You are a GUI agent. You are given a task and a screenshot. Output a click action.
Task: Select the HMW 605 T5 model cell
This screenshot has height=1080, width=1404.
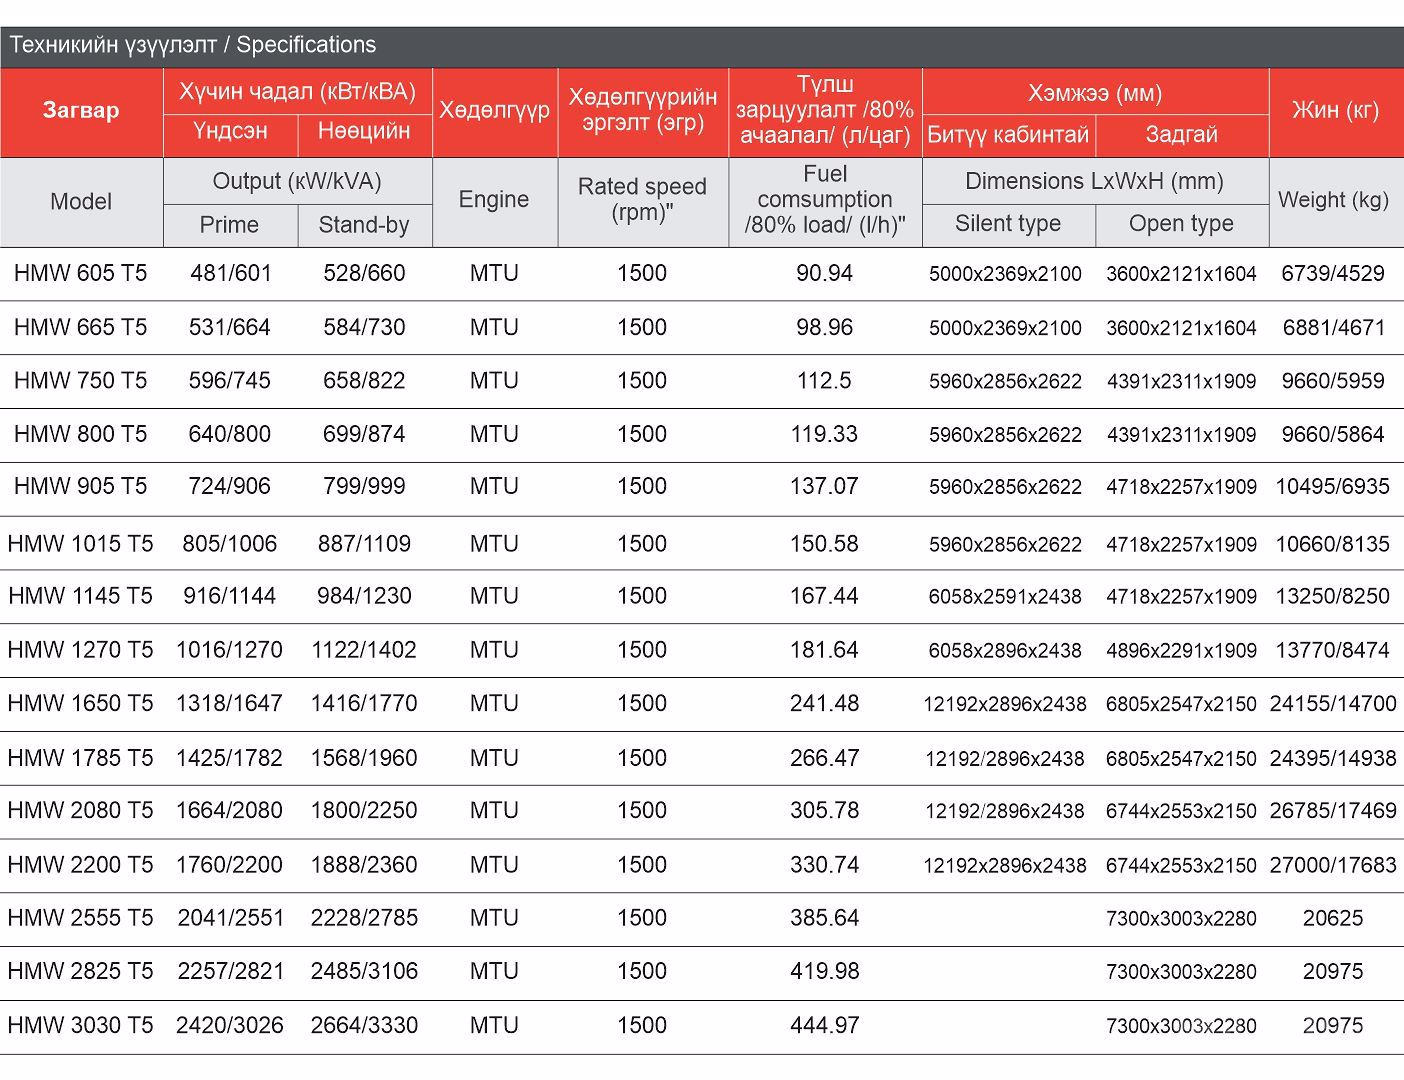pyautogui.click(x=81, y=273)
